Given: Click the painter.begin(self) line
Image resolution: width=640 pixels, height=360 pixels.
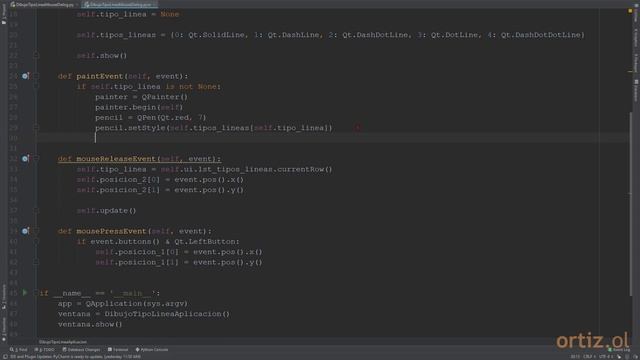Looking at the screenshot, I should point(139,107).
